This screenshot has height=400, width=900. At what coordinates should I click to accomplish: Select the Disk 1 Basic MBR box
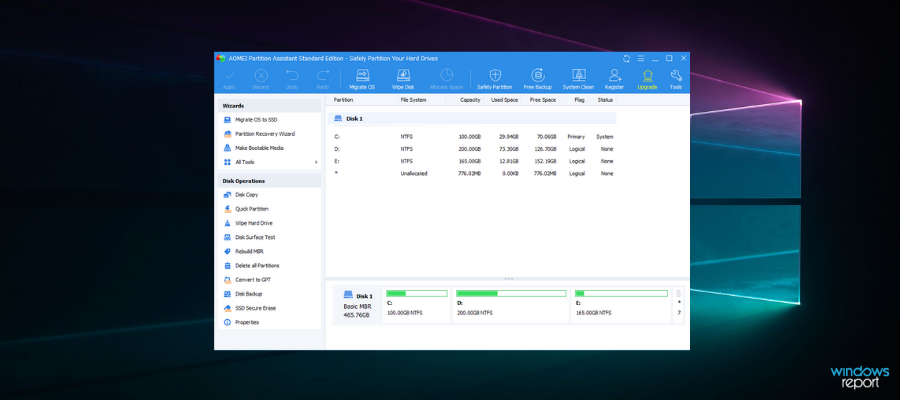(x=358, y=305)
